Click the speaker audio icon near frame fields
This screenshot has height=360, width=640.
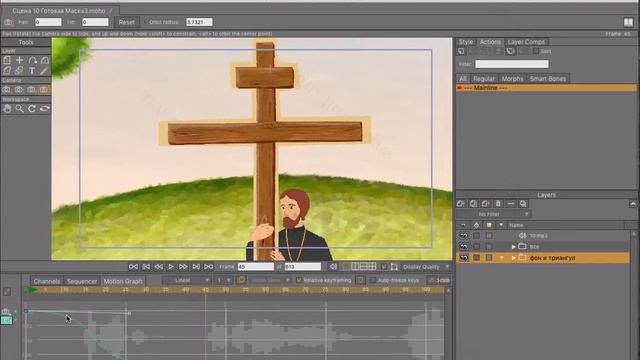pyautogui.click(x=333, y=267)
